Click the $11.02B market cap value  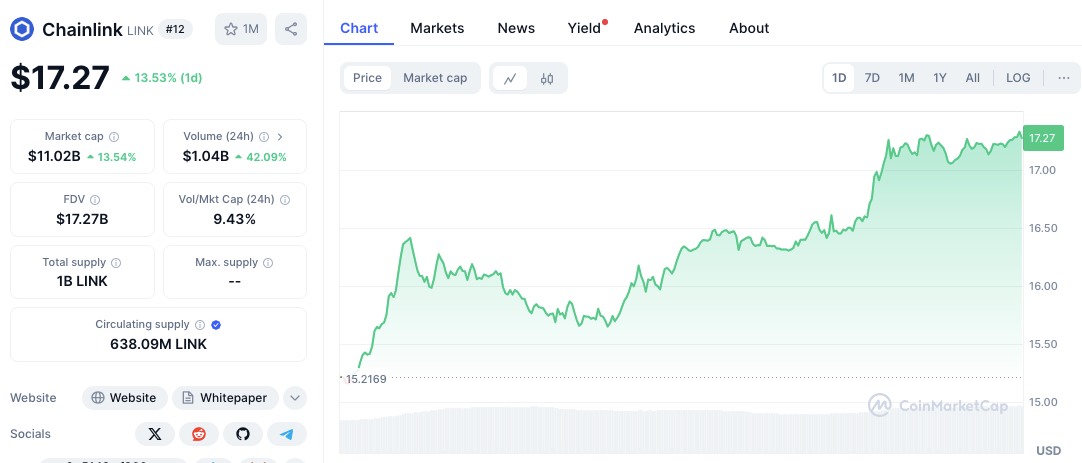pyautogui.click(x=54, y=157)
